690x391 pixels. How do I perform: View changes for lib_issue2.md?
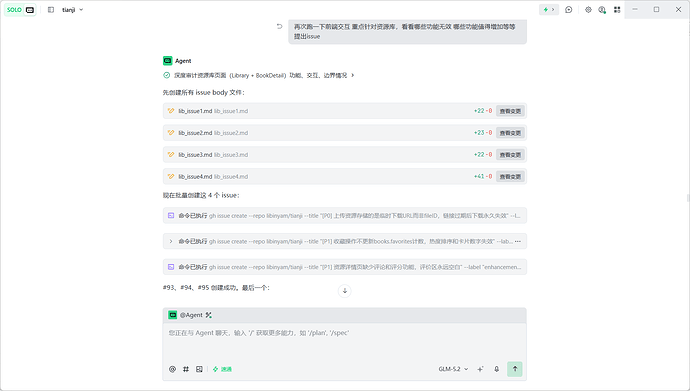510,133
